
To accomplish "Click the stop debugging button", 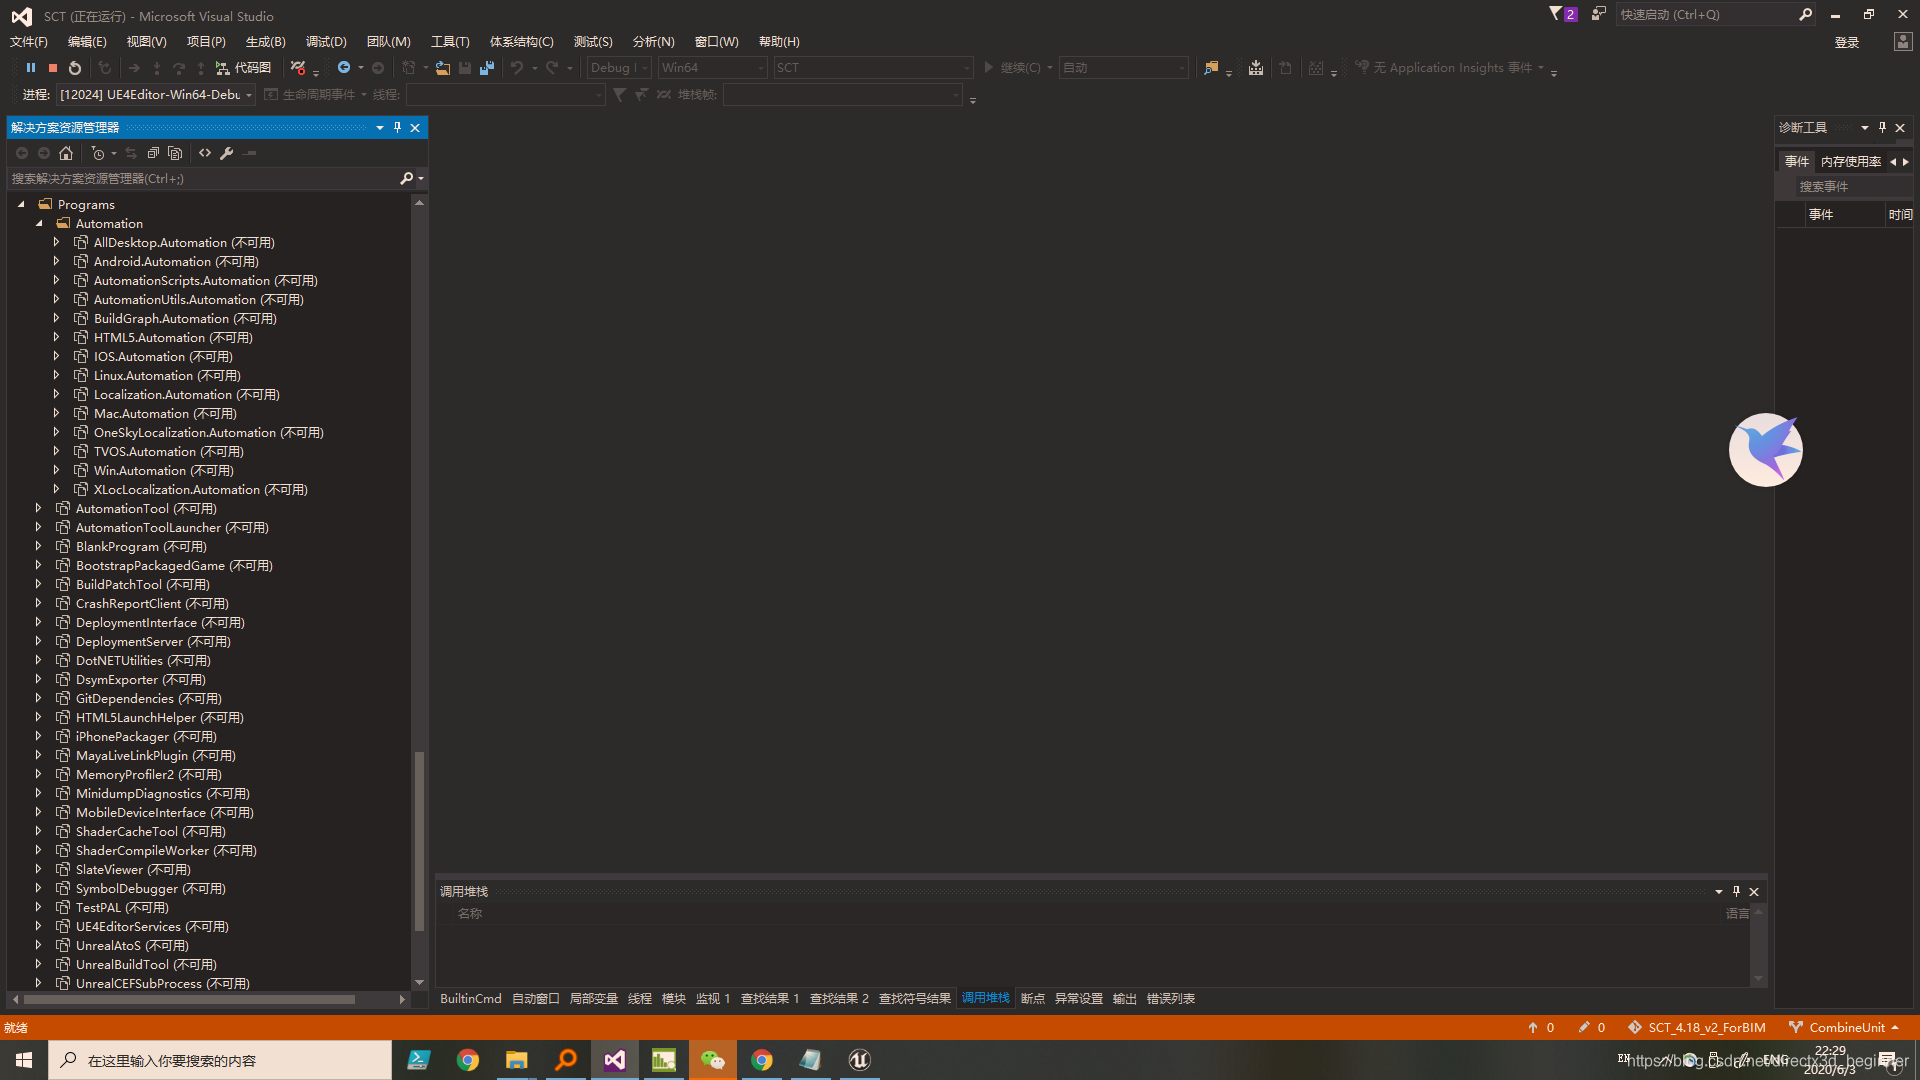I will 53,68.
